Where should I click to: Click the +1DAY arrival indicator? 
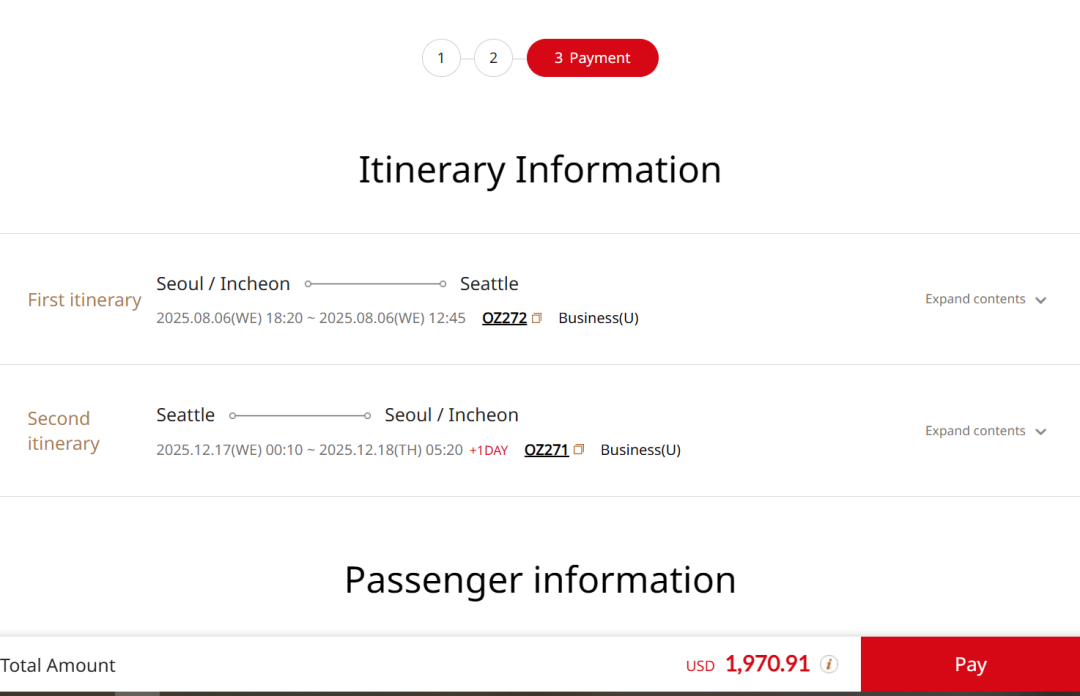489,450
